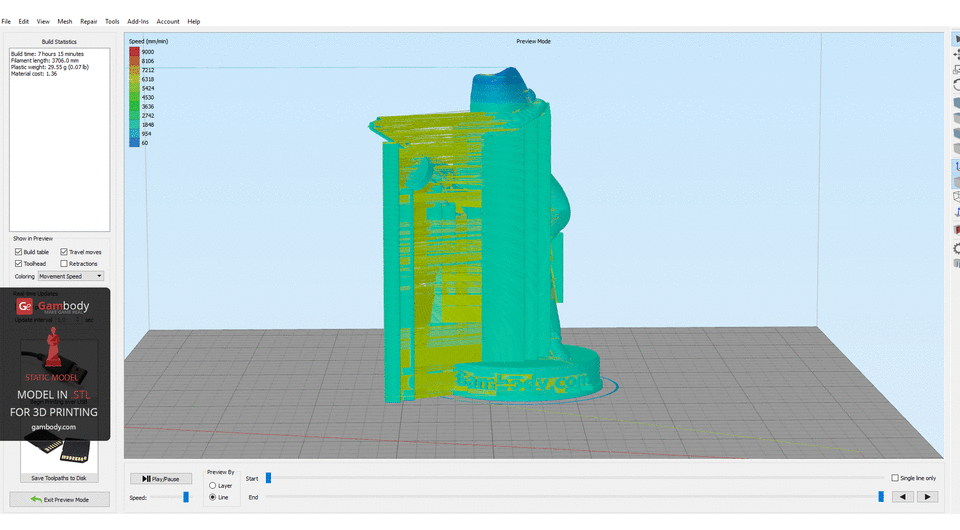The image size is (960, 530).
Task: Open the Add-Ins menu
Action: point(138,21)
